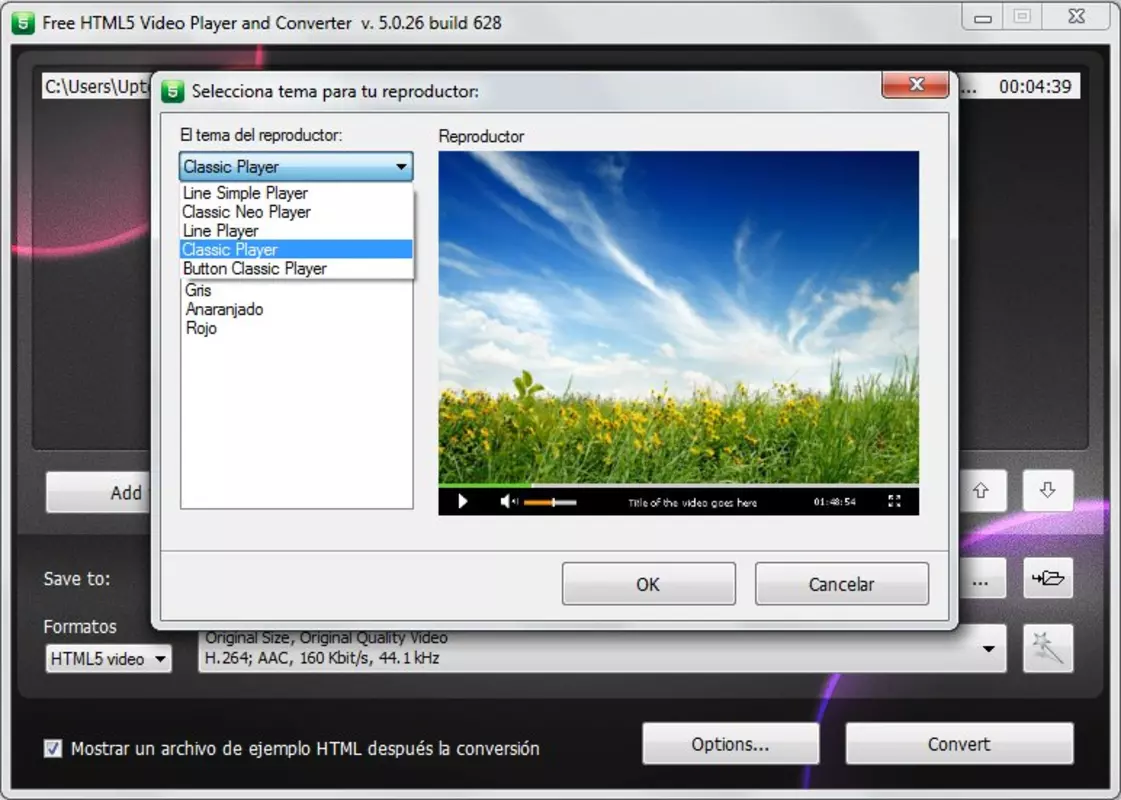Select the Anaranjado color scheme
The height and width of the screenshot is (800, 1121).
(x=224, y=310)
